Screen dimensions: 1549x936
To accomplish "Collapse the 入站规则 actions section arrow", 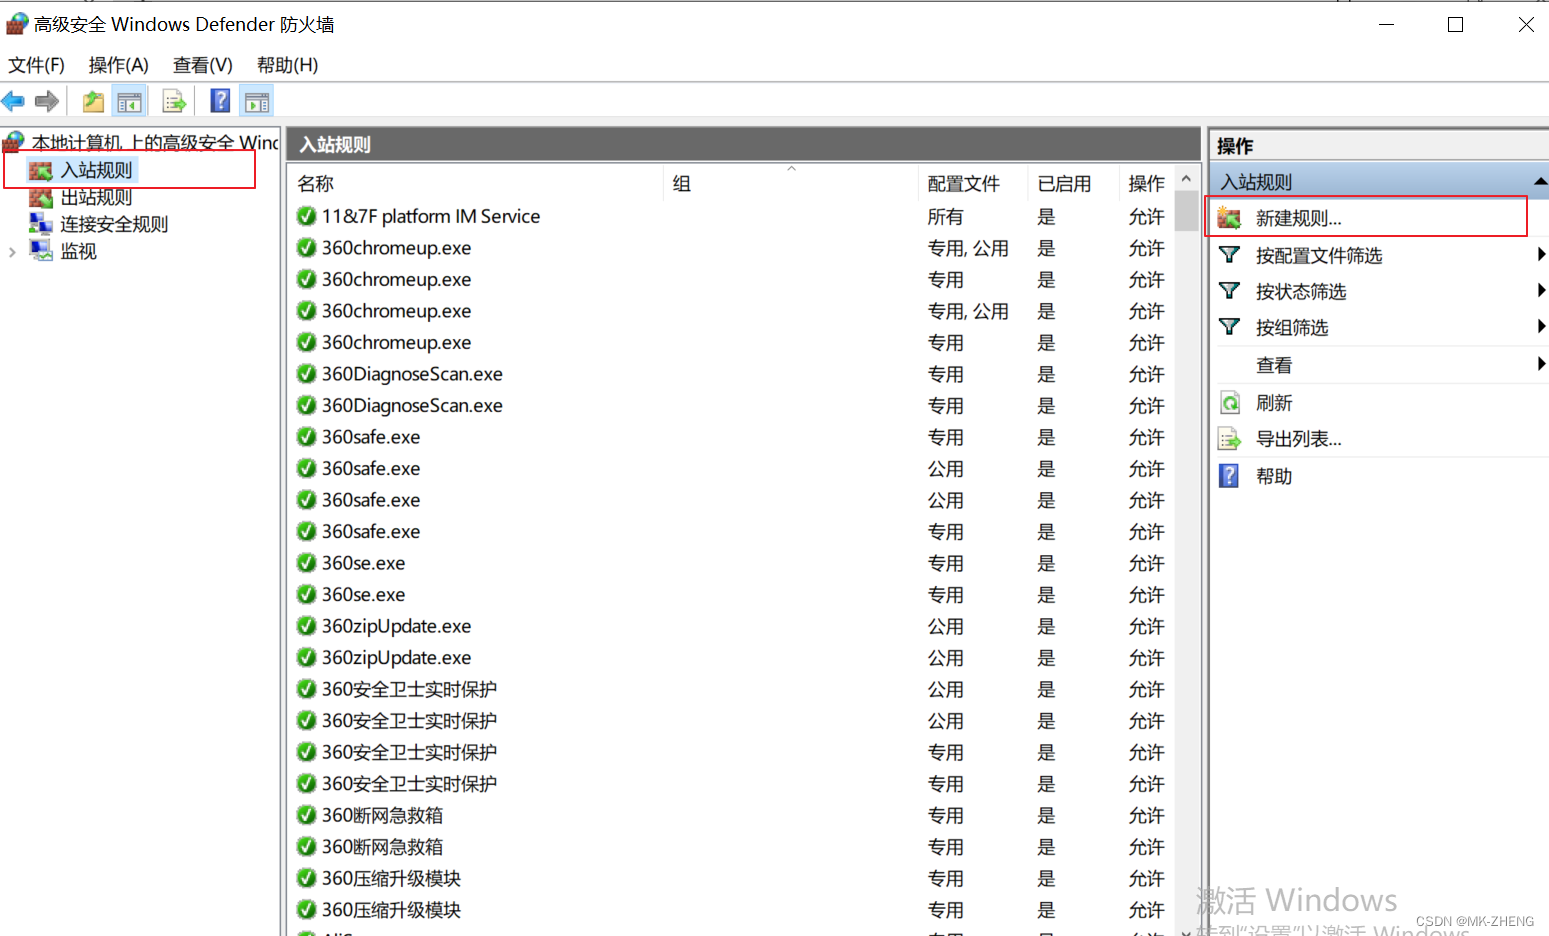I will [1540, 181].
